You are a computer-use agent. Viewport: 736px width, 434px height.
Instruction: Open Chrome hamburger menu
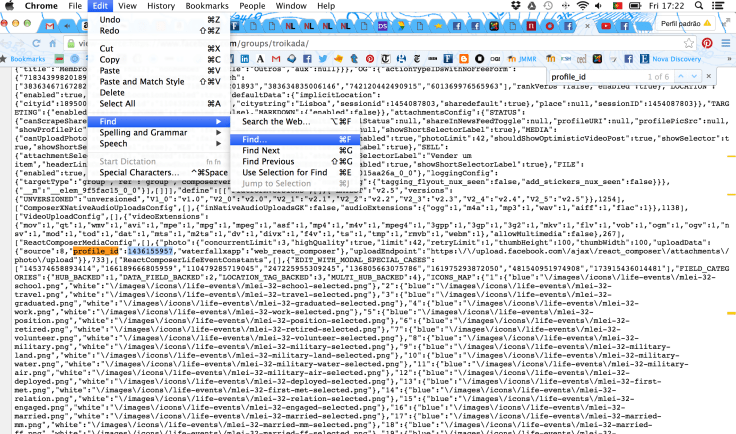(726, 43)
